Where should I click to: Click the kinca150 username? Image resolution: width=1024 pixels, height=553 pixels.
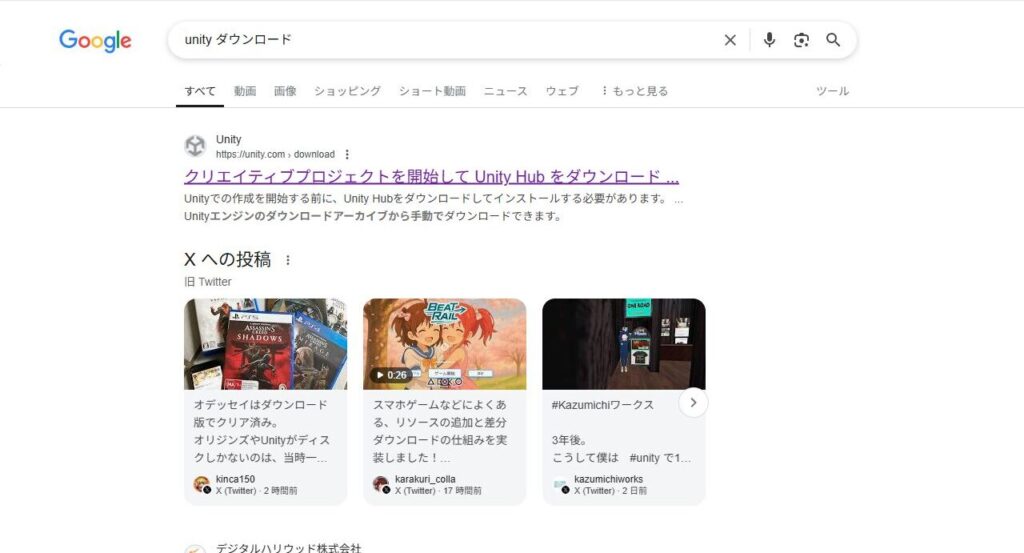click(235, 479)
